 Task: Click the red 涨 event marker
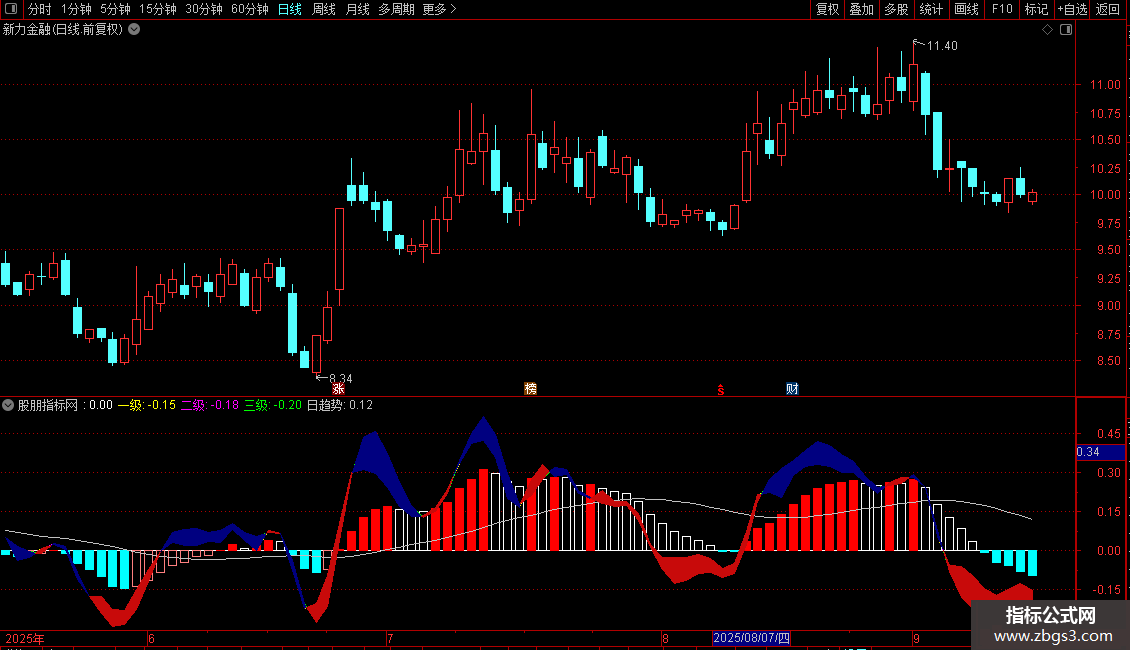[x=338, y=388]
